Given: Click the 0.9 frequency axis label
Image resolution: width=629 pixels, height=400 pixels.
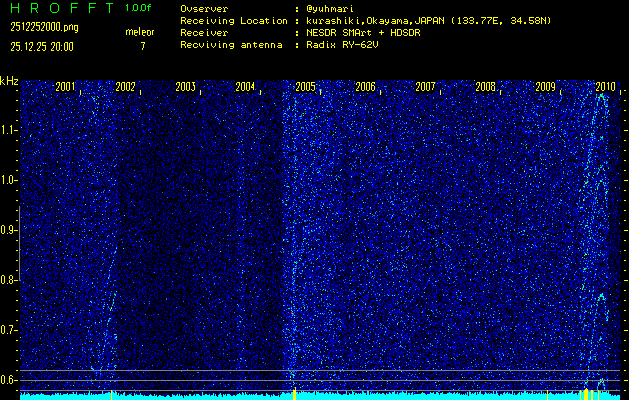Looking at the screenshot, I should (8, 230).
